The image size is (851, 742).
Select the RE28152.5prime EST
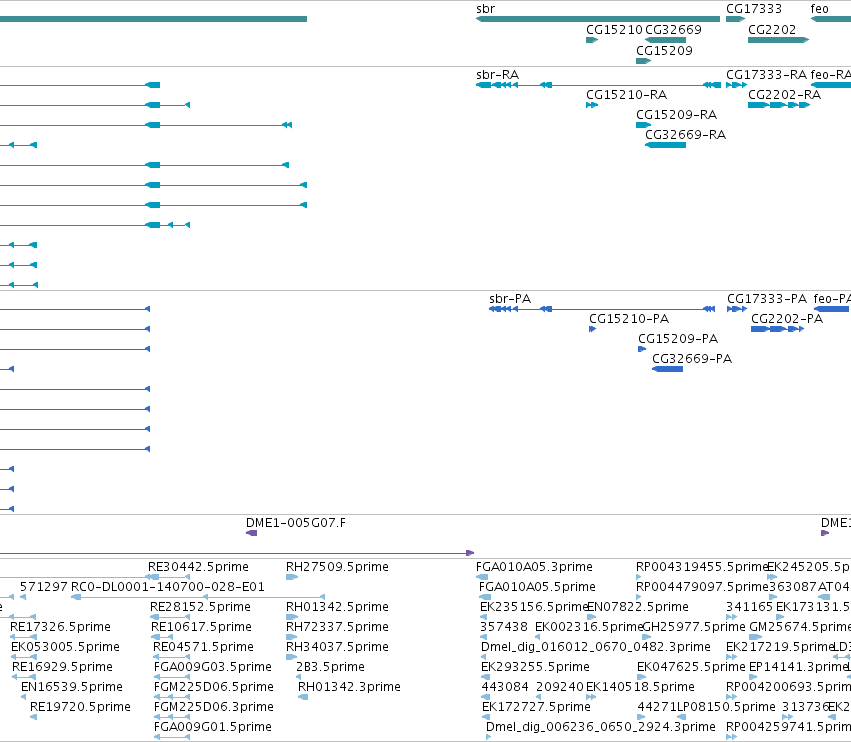(x=170, y=617)
